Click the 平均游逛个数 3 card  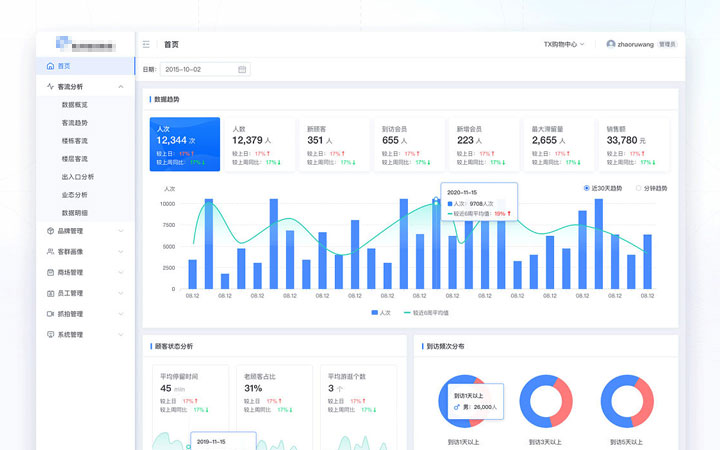(x=358, y=407)
